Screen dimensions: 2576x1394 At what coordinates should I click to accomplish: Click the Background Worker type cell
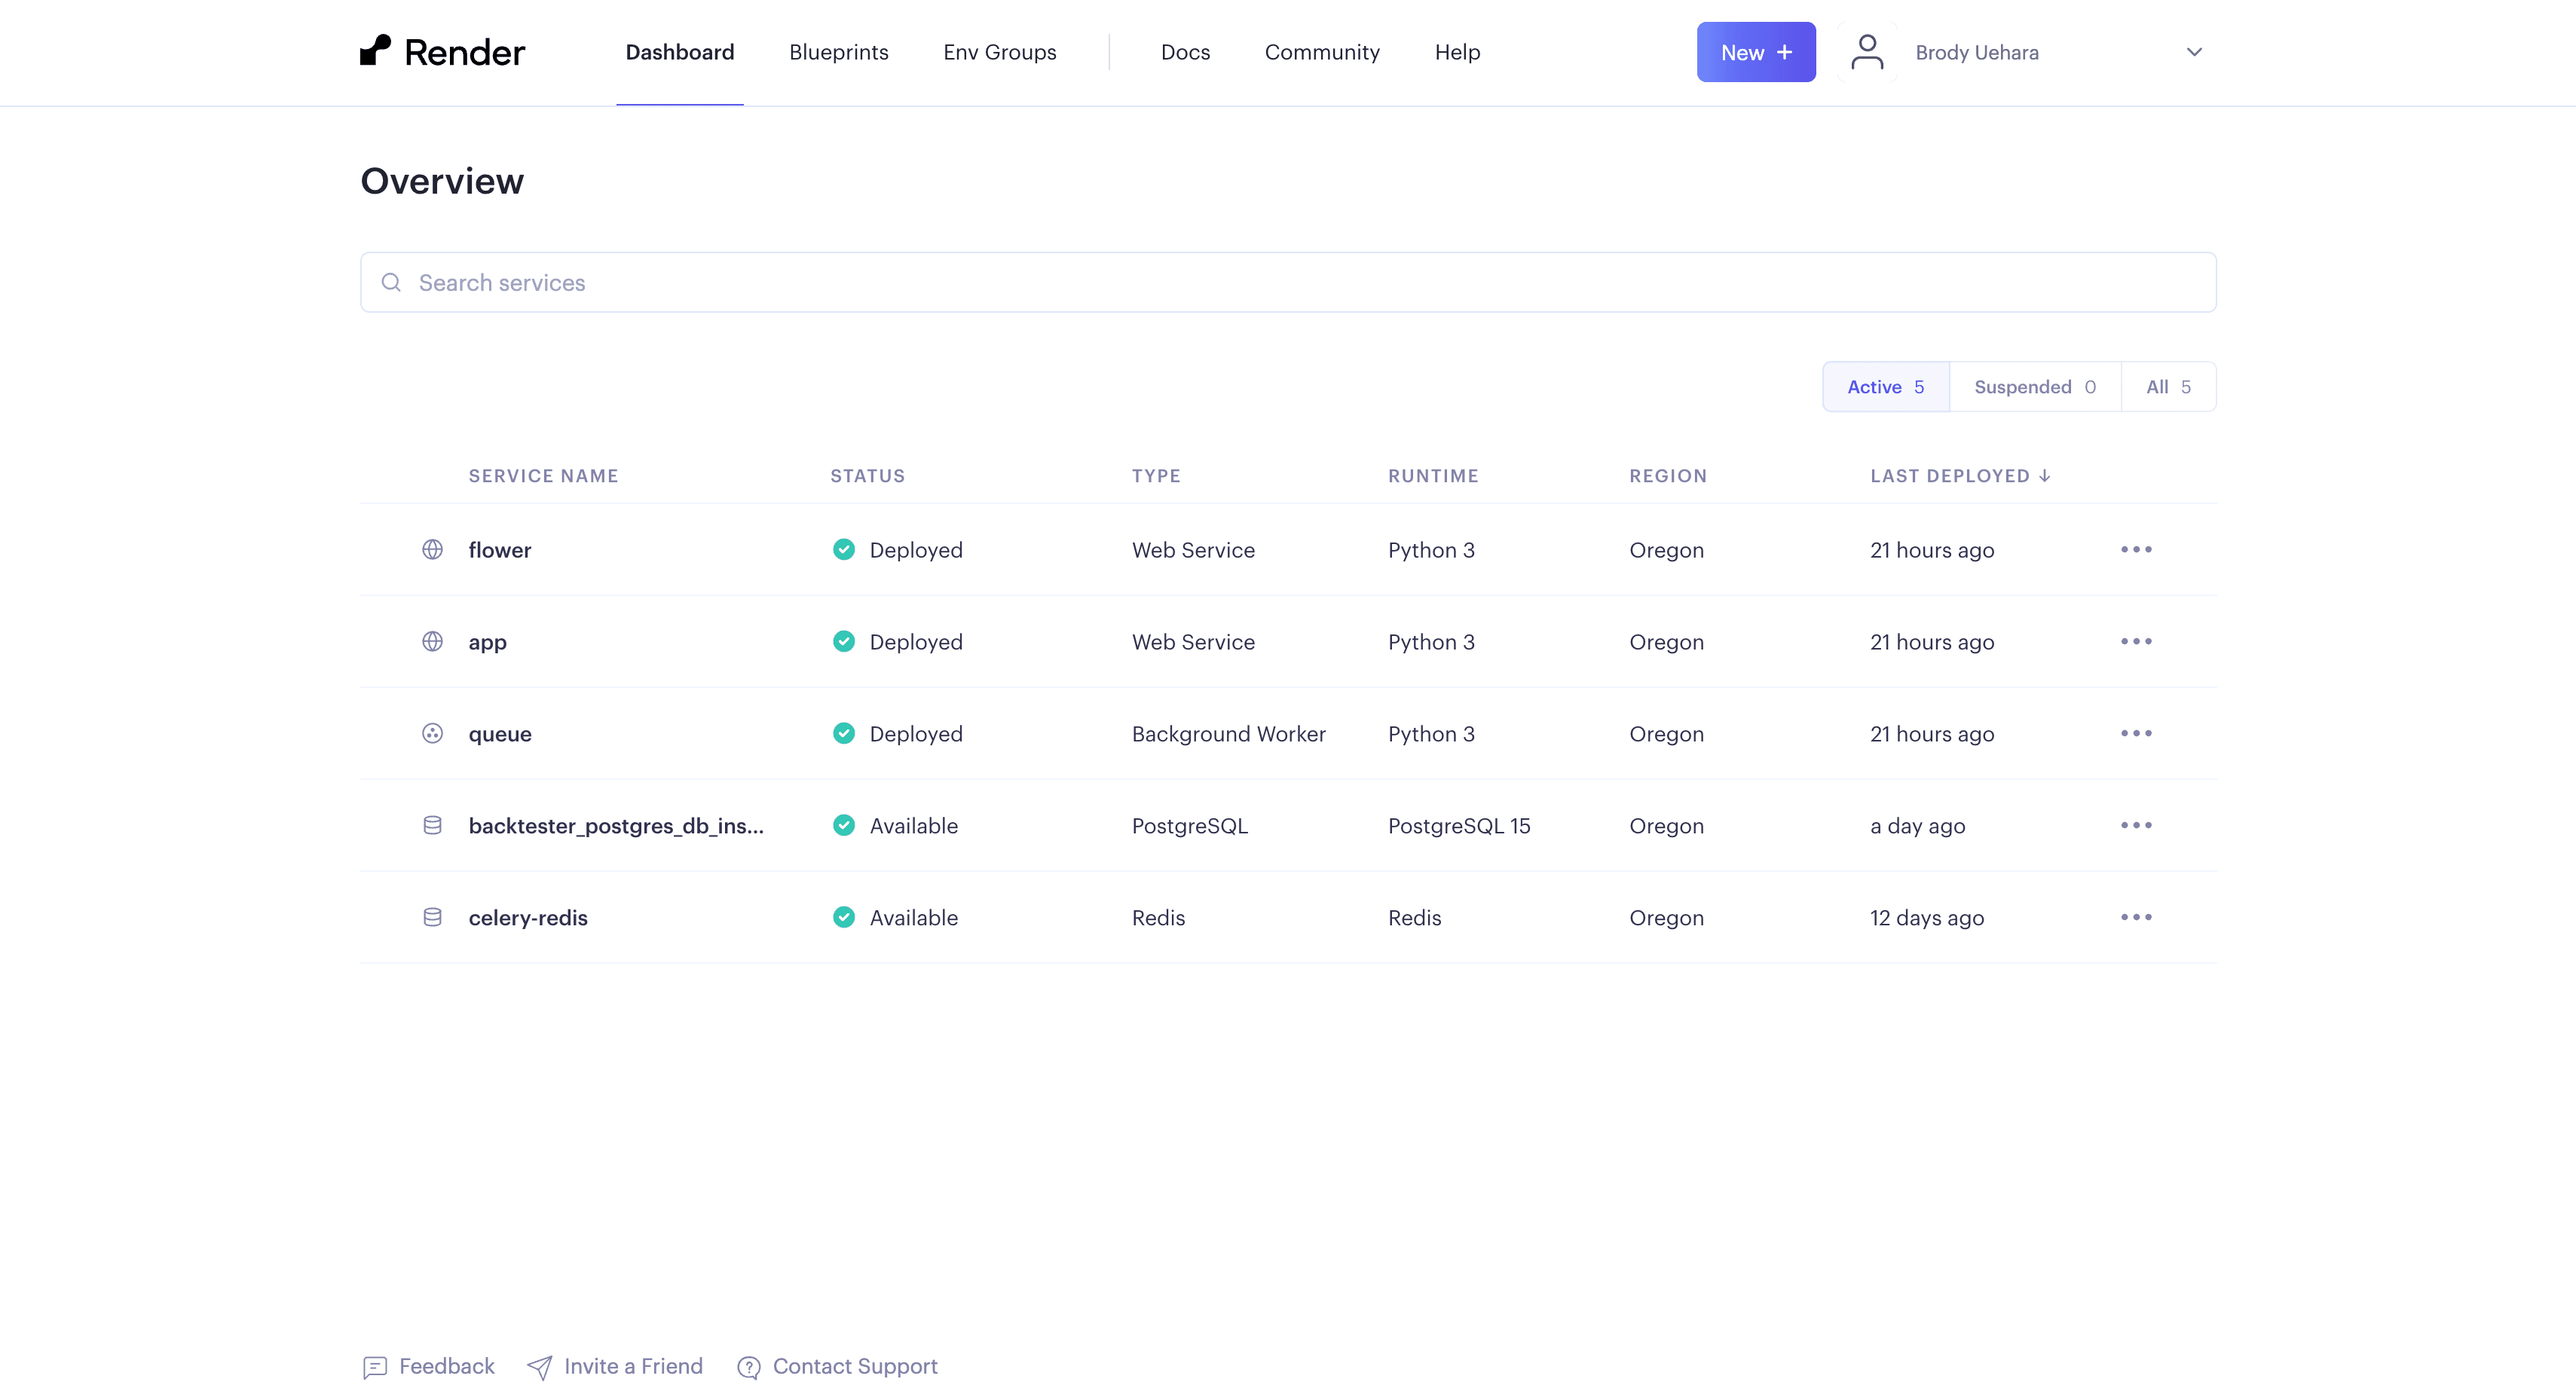click(1229, 734)
